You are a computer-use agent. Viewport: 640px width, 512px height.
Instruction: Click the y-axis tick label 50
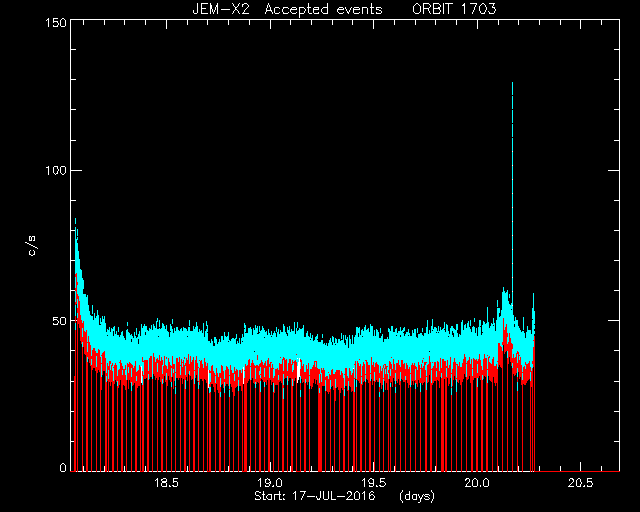click(x=60, y=321)
